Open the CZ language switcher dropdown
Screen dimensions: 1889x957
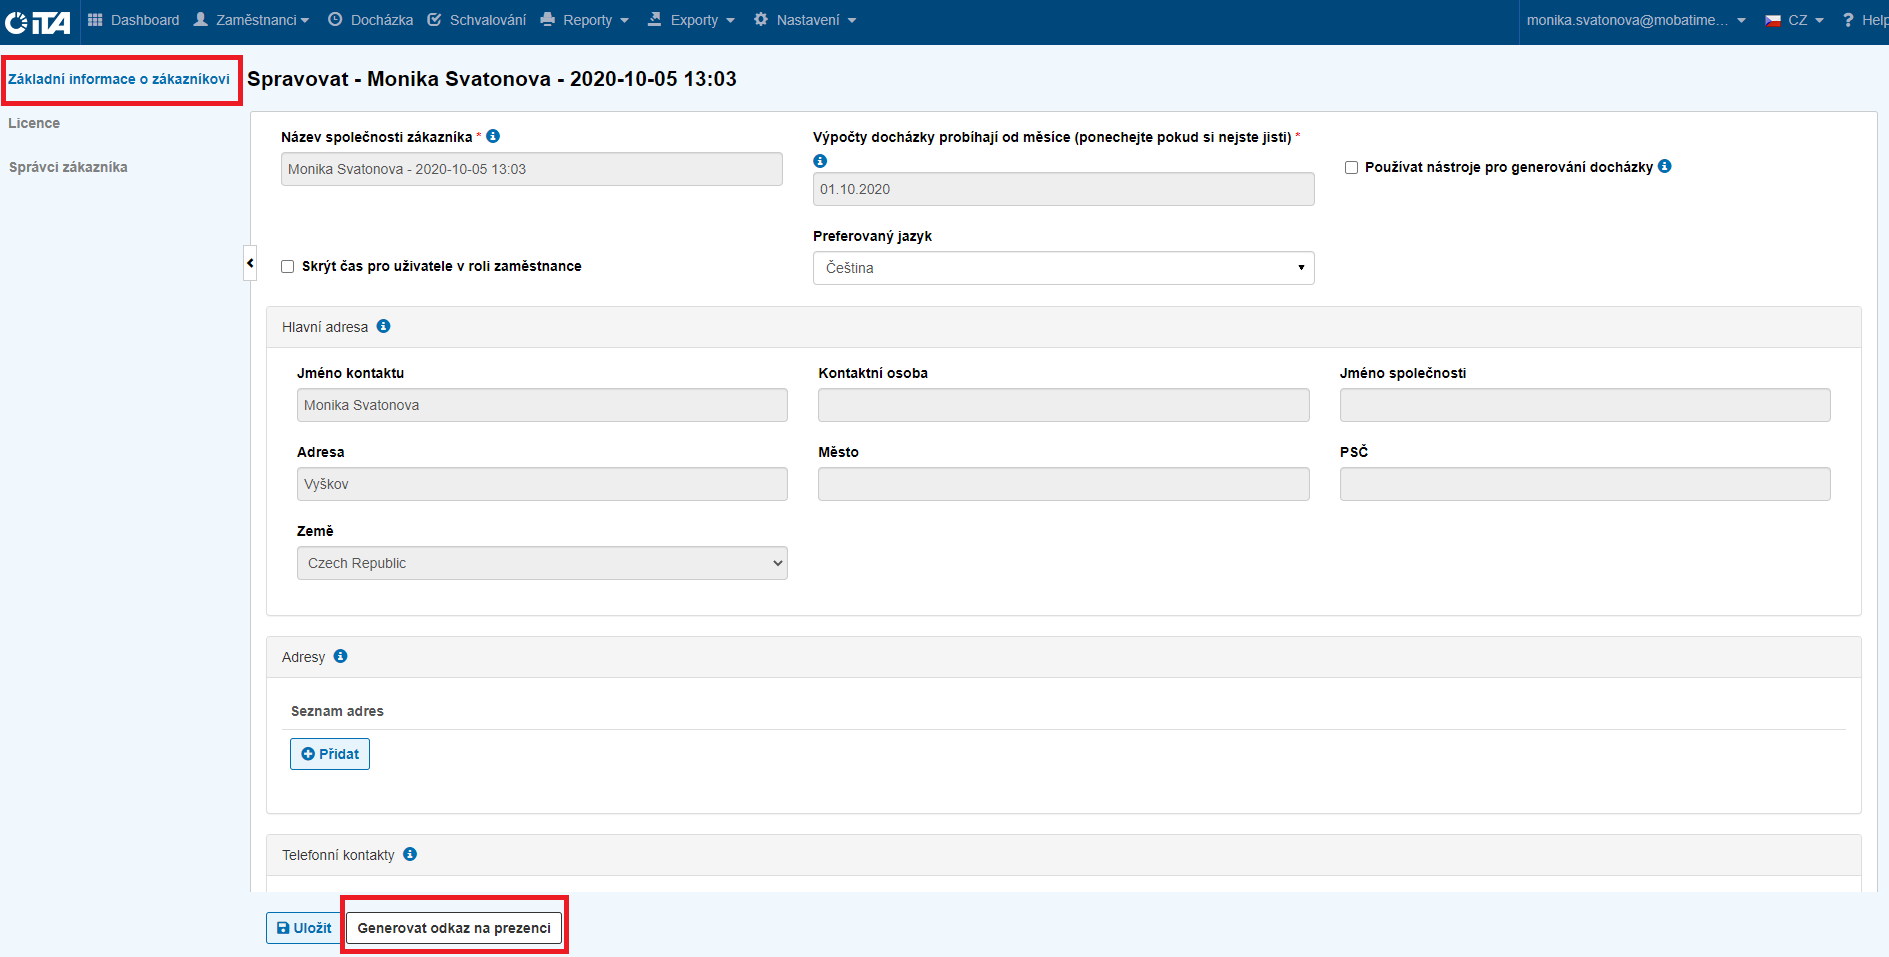click(x=1796, y=20)
